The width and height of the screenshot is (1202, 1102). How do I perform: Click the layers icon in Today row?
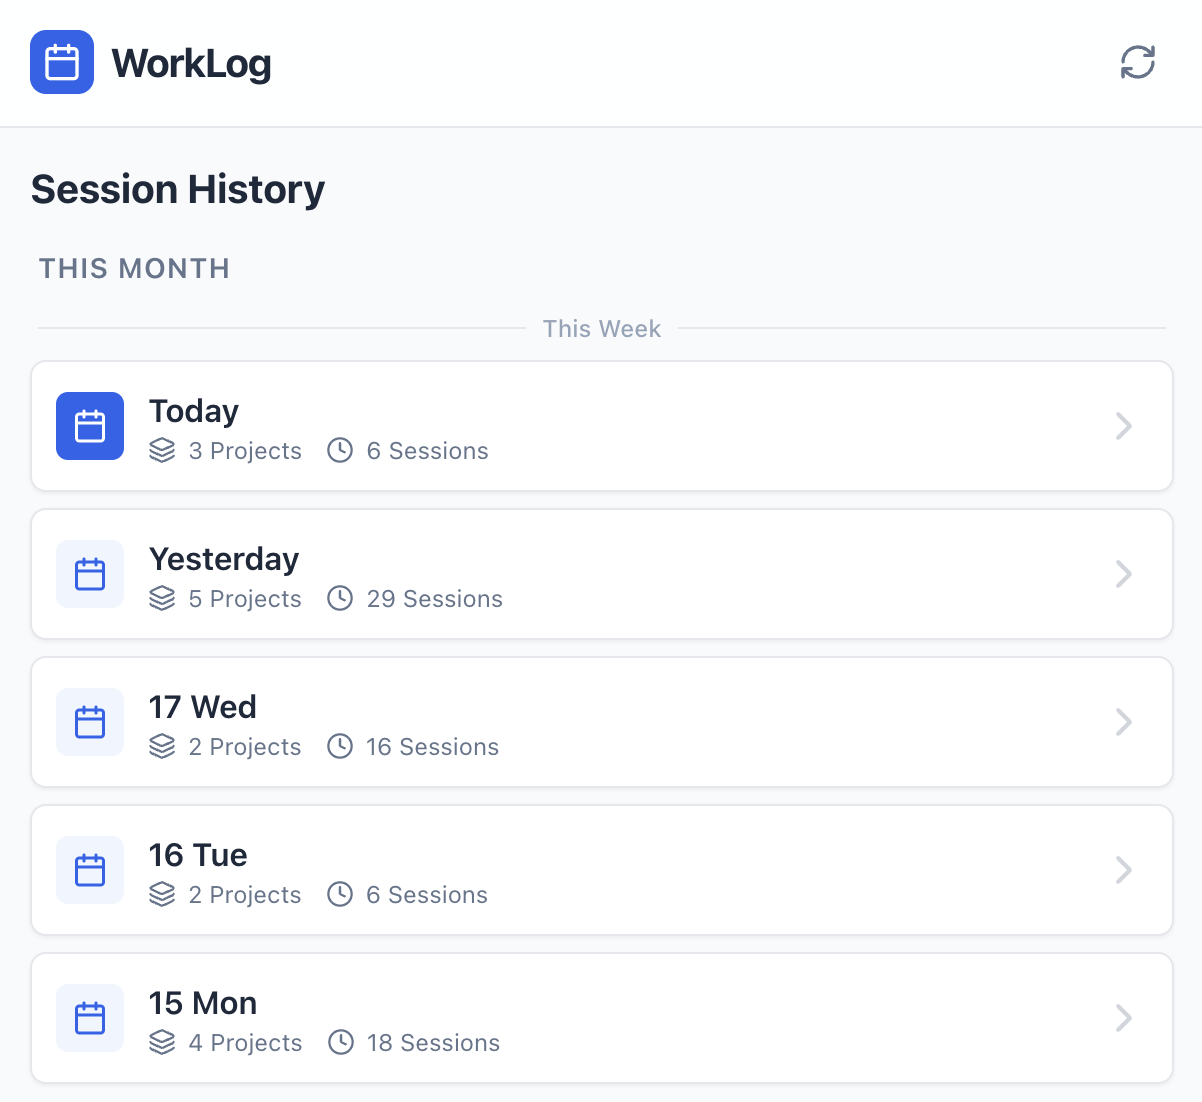pyautogui.click(x=162, y=450)
